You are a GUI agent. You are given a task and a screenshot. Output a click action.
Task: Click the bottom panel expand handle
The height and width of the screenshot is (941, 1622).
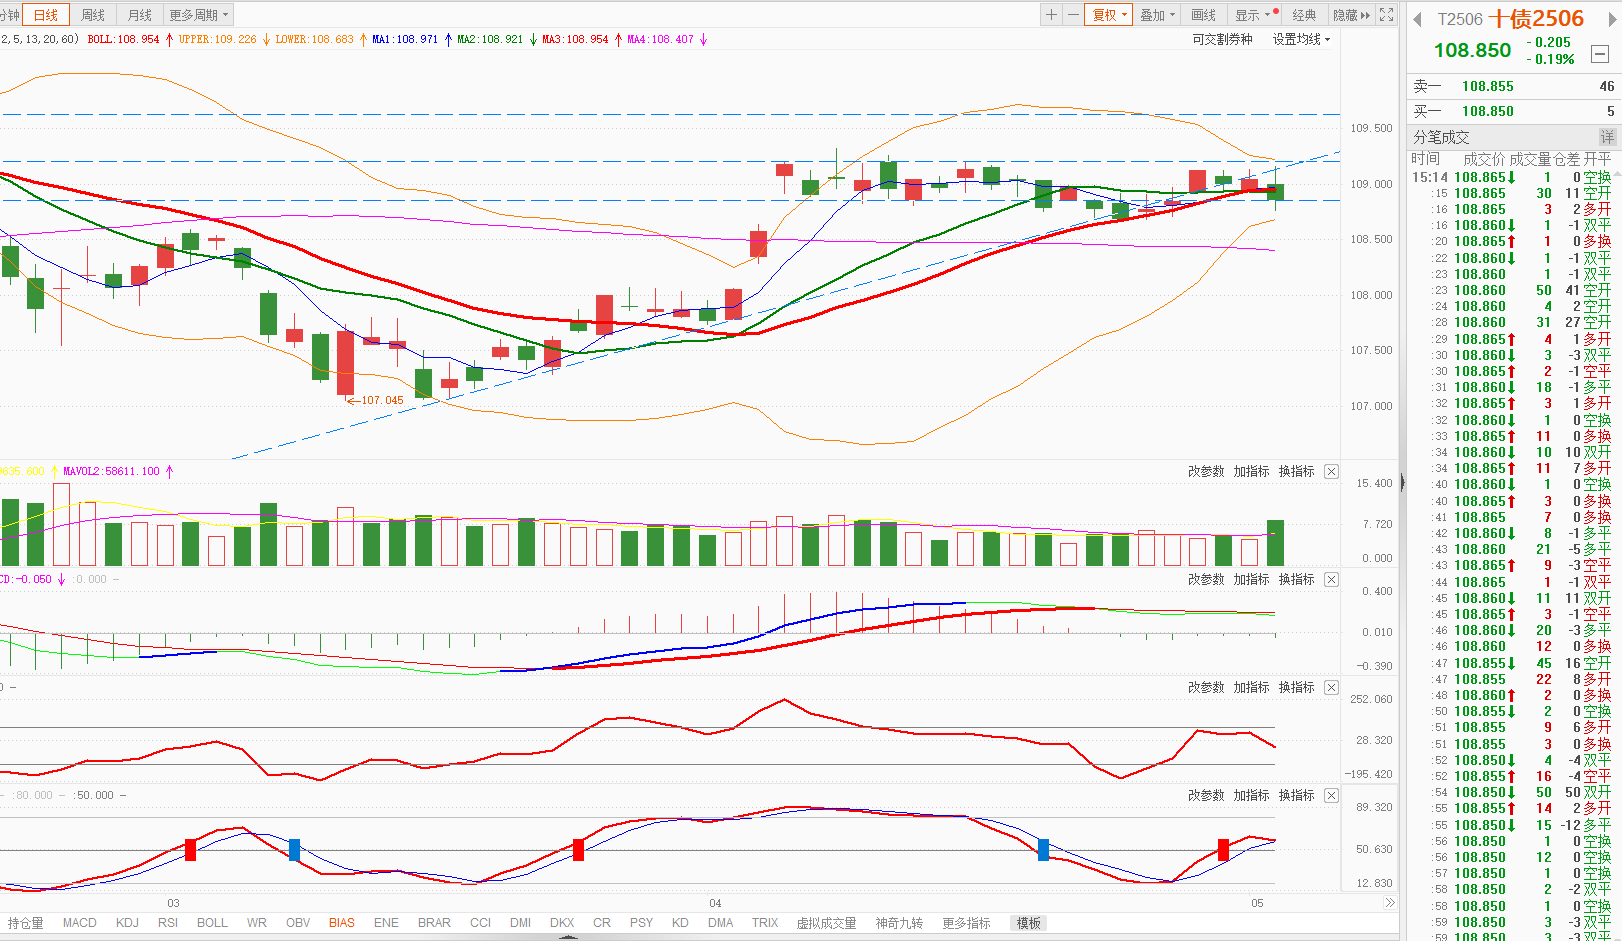[568, 937]
